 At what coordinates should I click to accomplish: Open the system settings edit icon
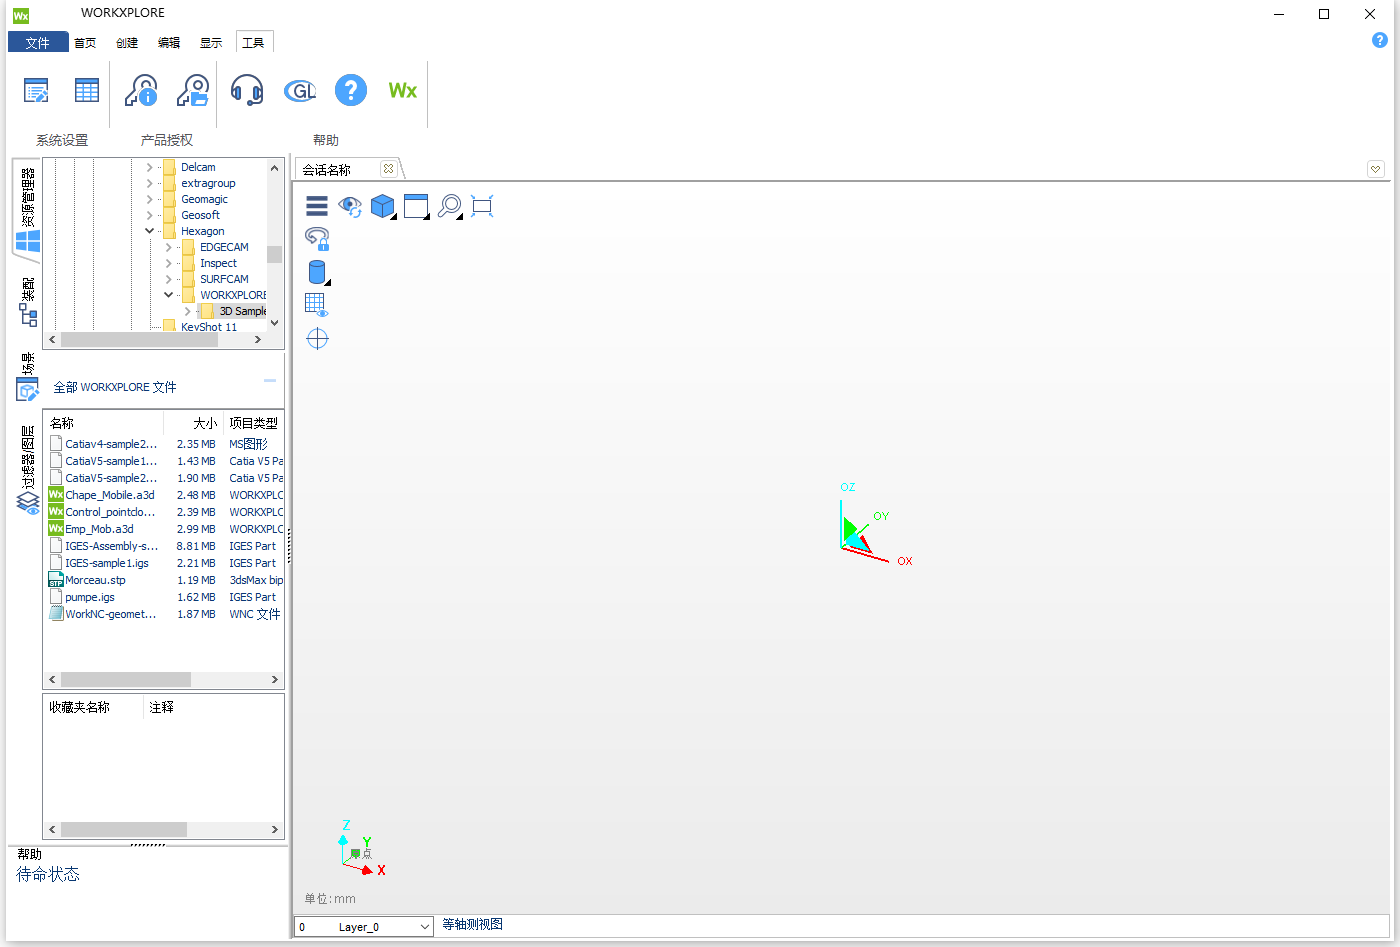point(36,91)
